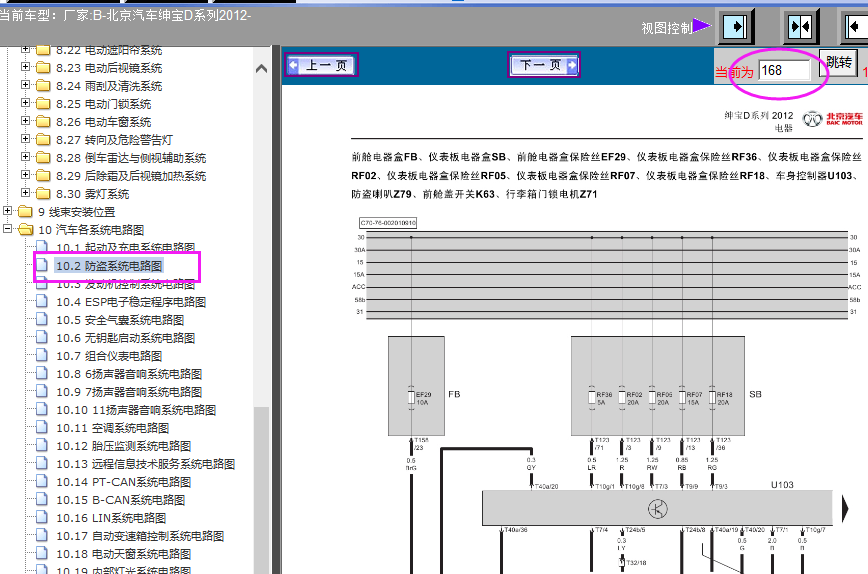Screen dimensions: 868x574
Task: Expand the 8.22 电动遮阳帘系统 folder
Action: click(25, 49)
